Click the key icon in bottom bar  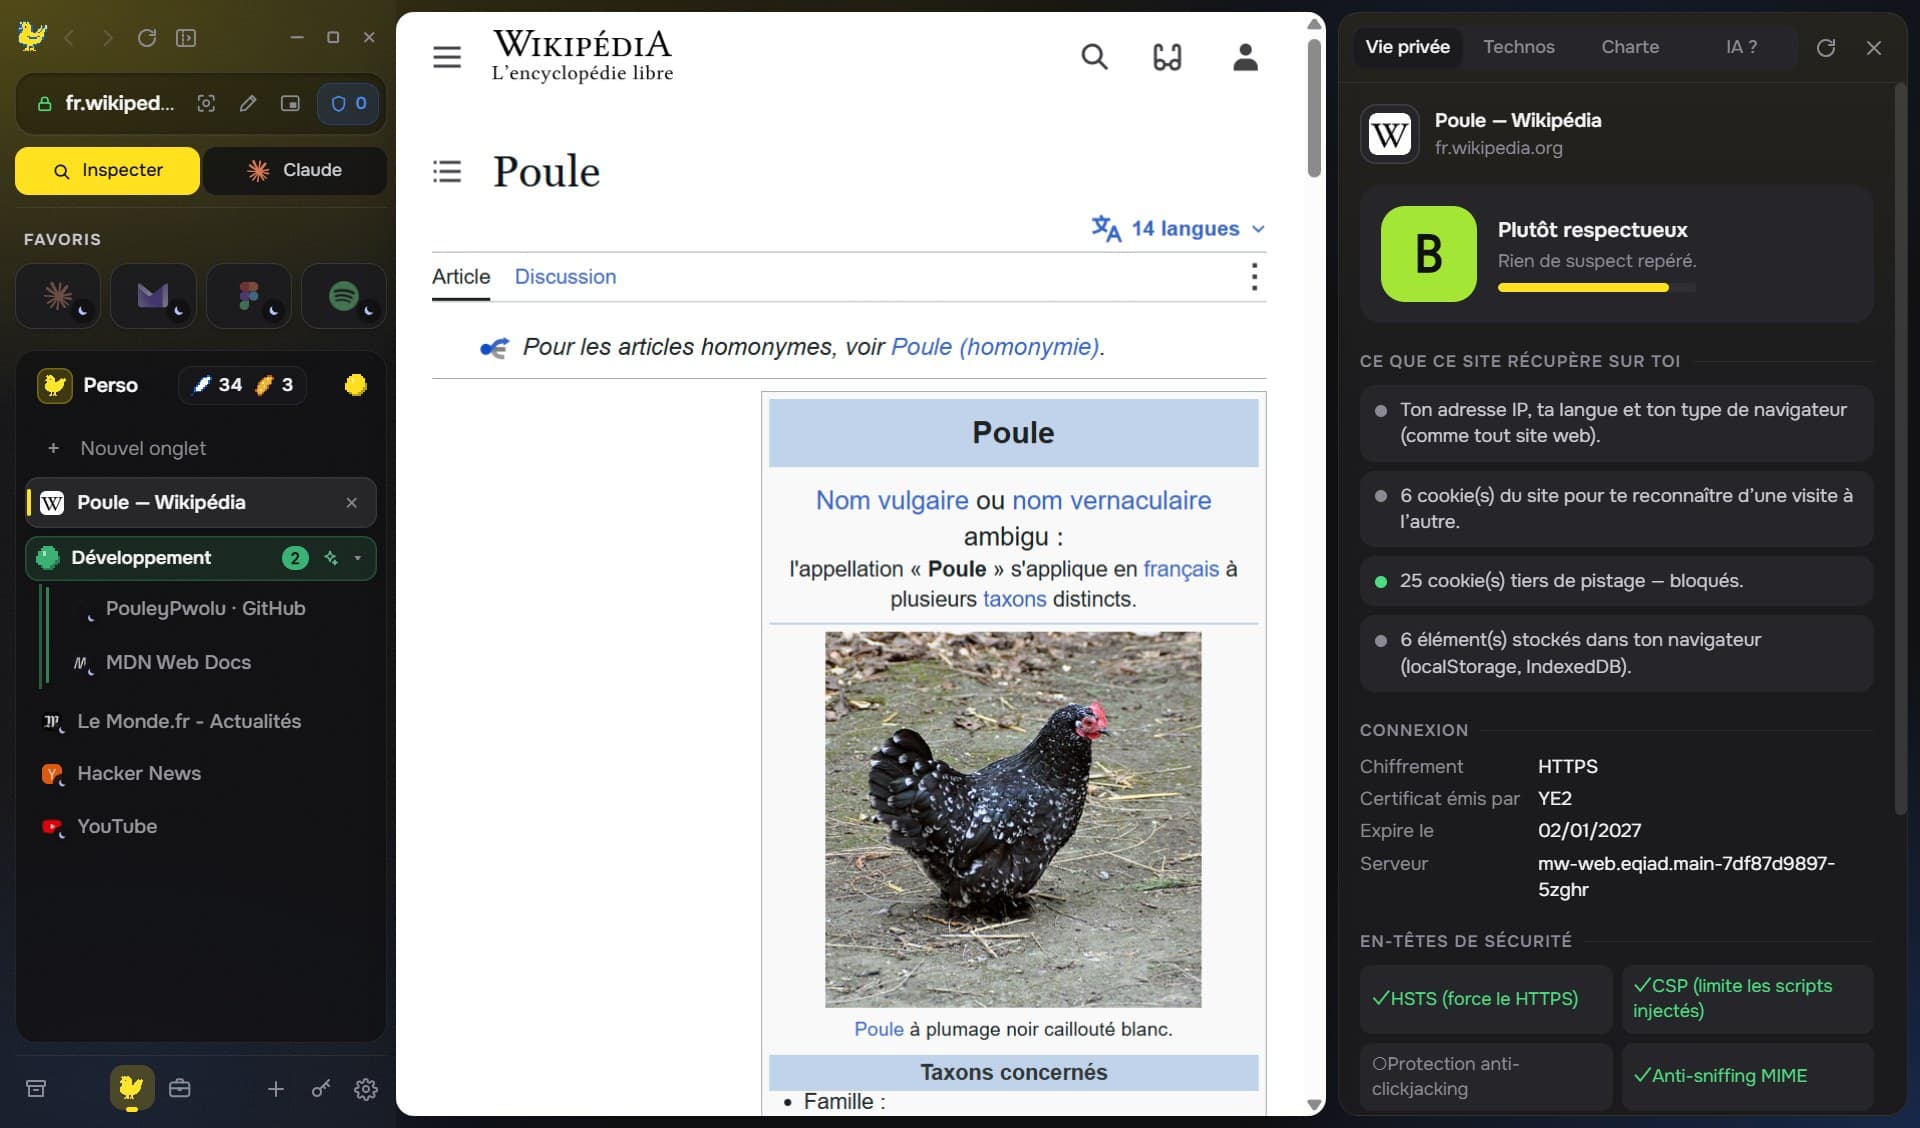(x=321, y=1088)
